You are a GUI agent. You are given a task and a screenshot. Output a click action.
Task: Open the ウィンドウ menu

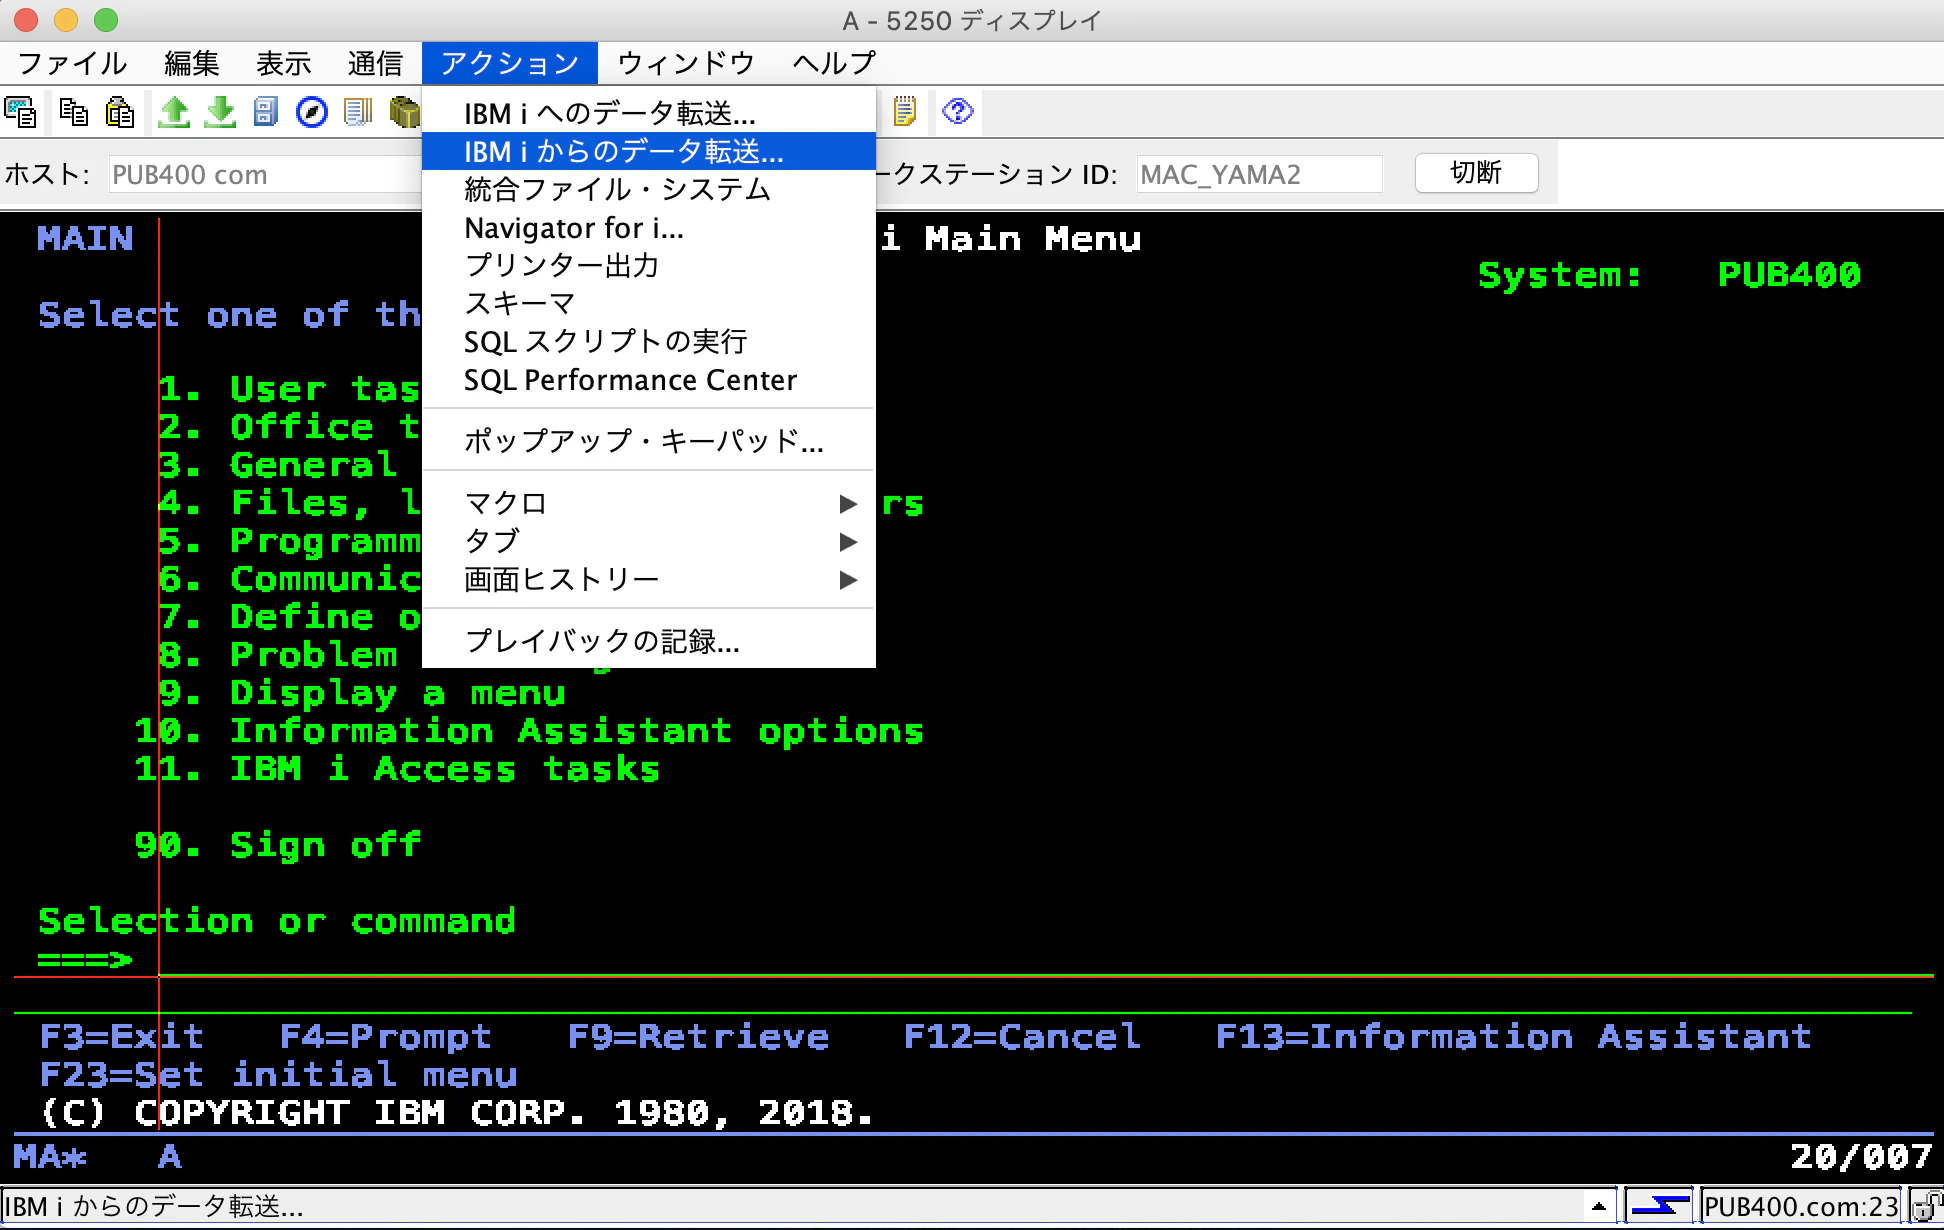[686, 63]
